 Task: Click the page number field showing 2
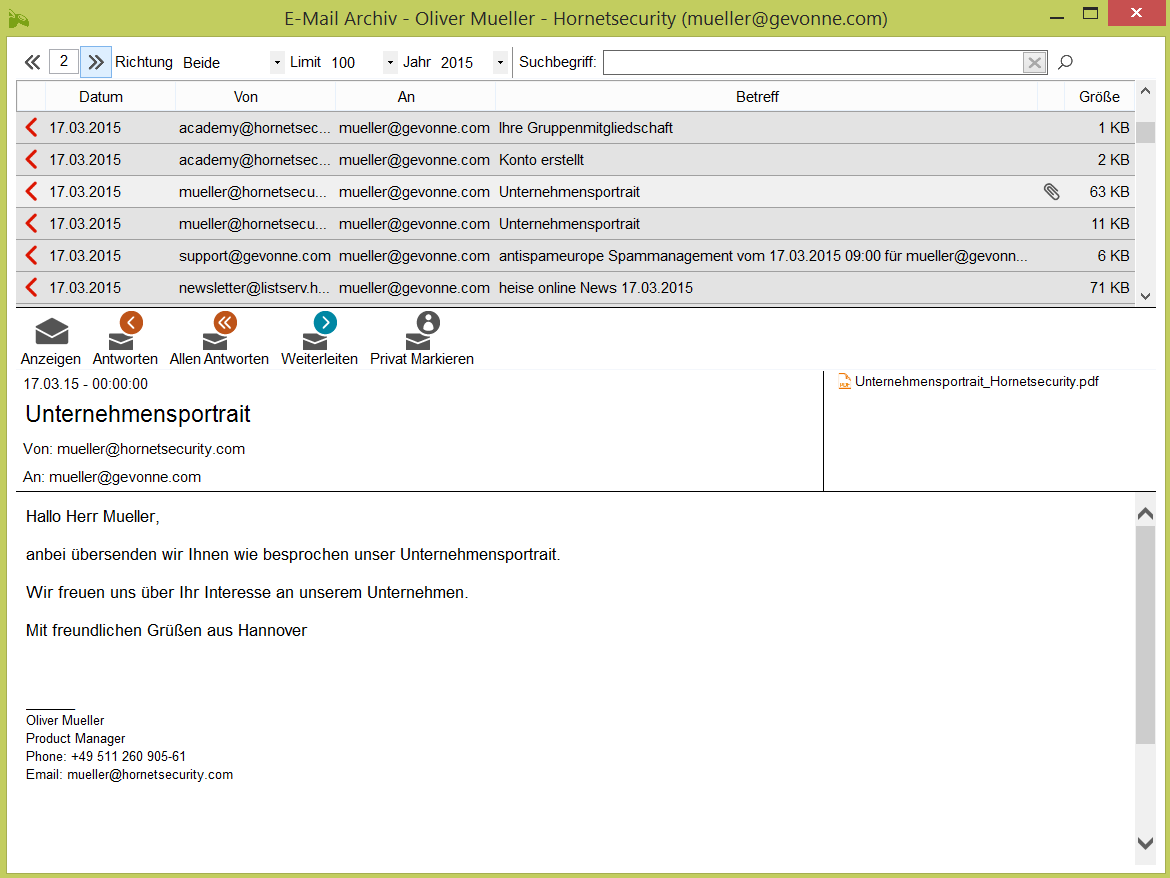(63, 61)
